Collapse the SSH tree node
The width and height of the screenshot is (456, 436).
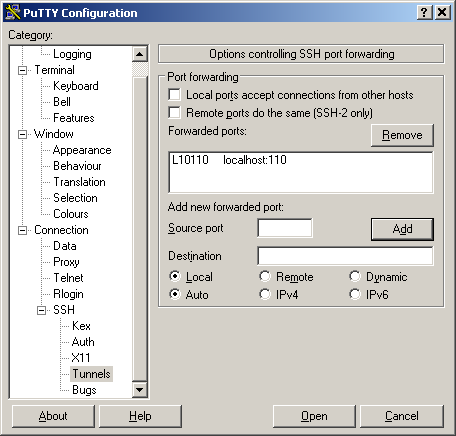pos(41,310)
